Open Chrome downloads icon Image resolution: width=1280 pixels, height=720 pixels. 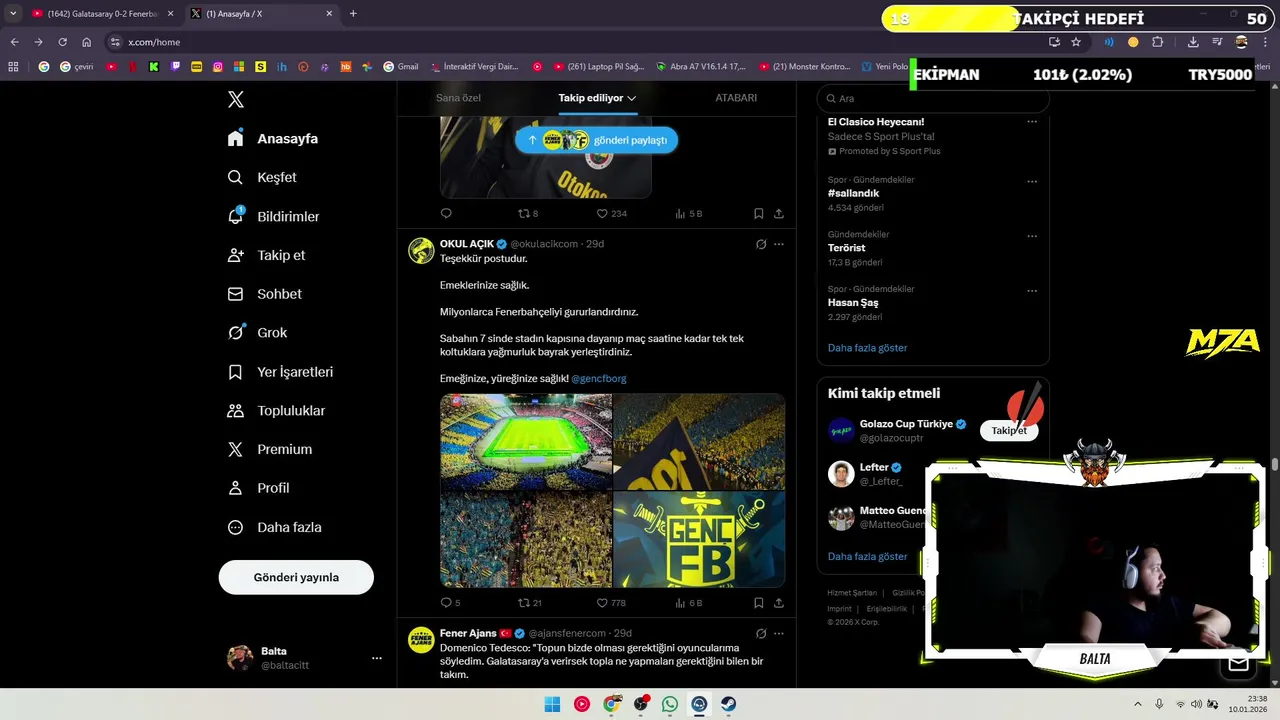point(1193,42)
